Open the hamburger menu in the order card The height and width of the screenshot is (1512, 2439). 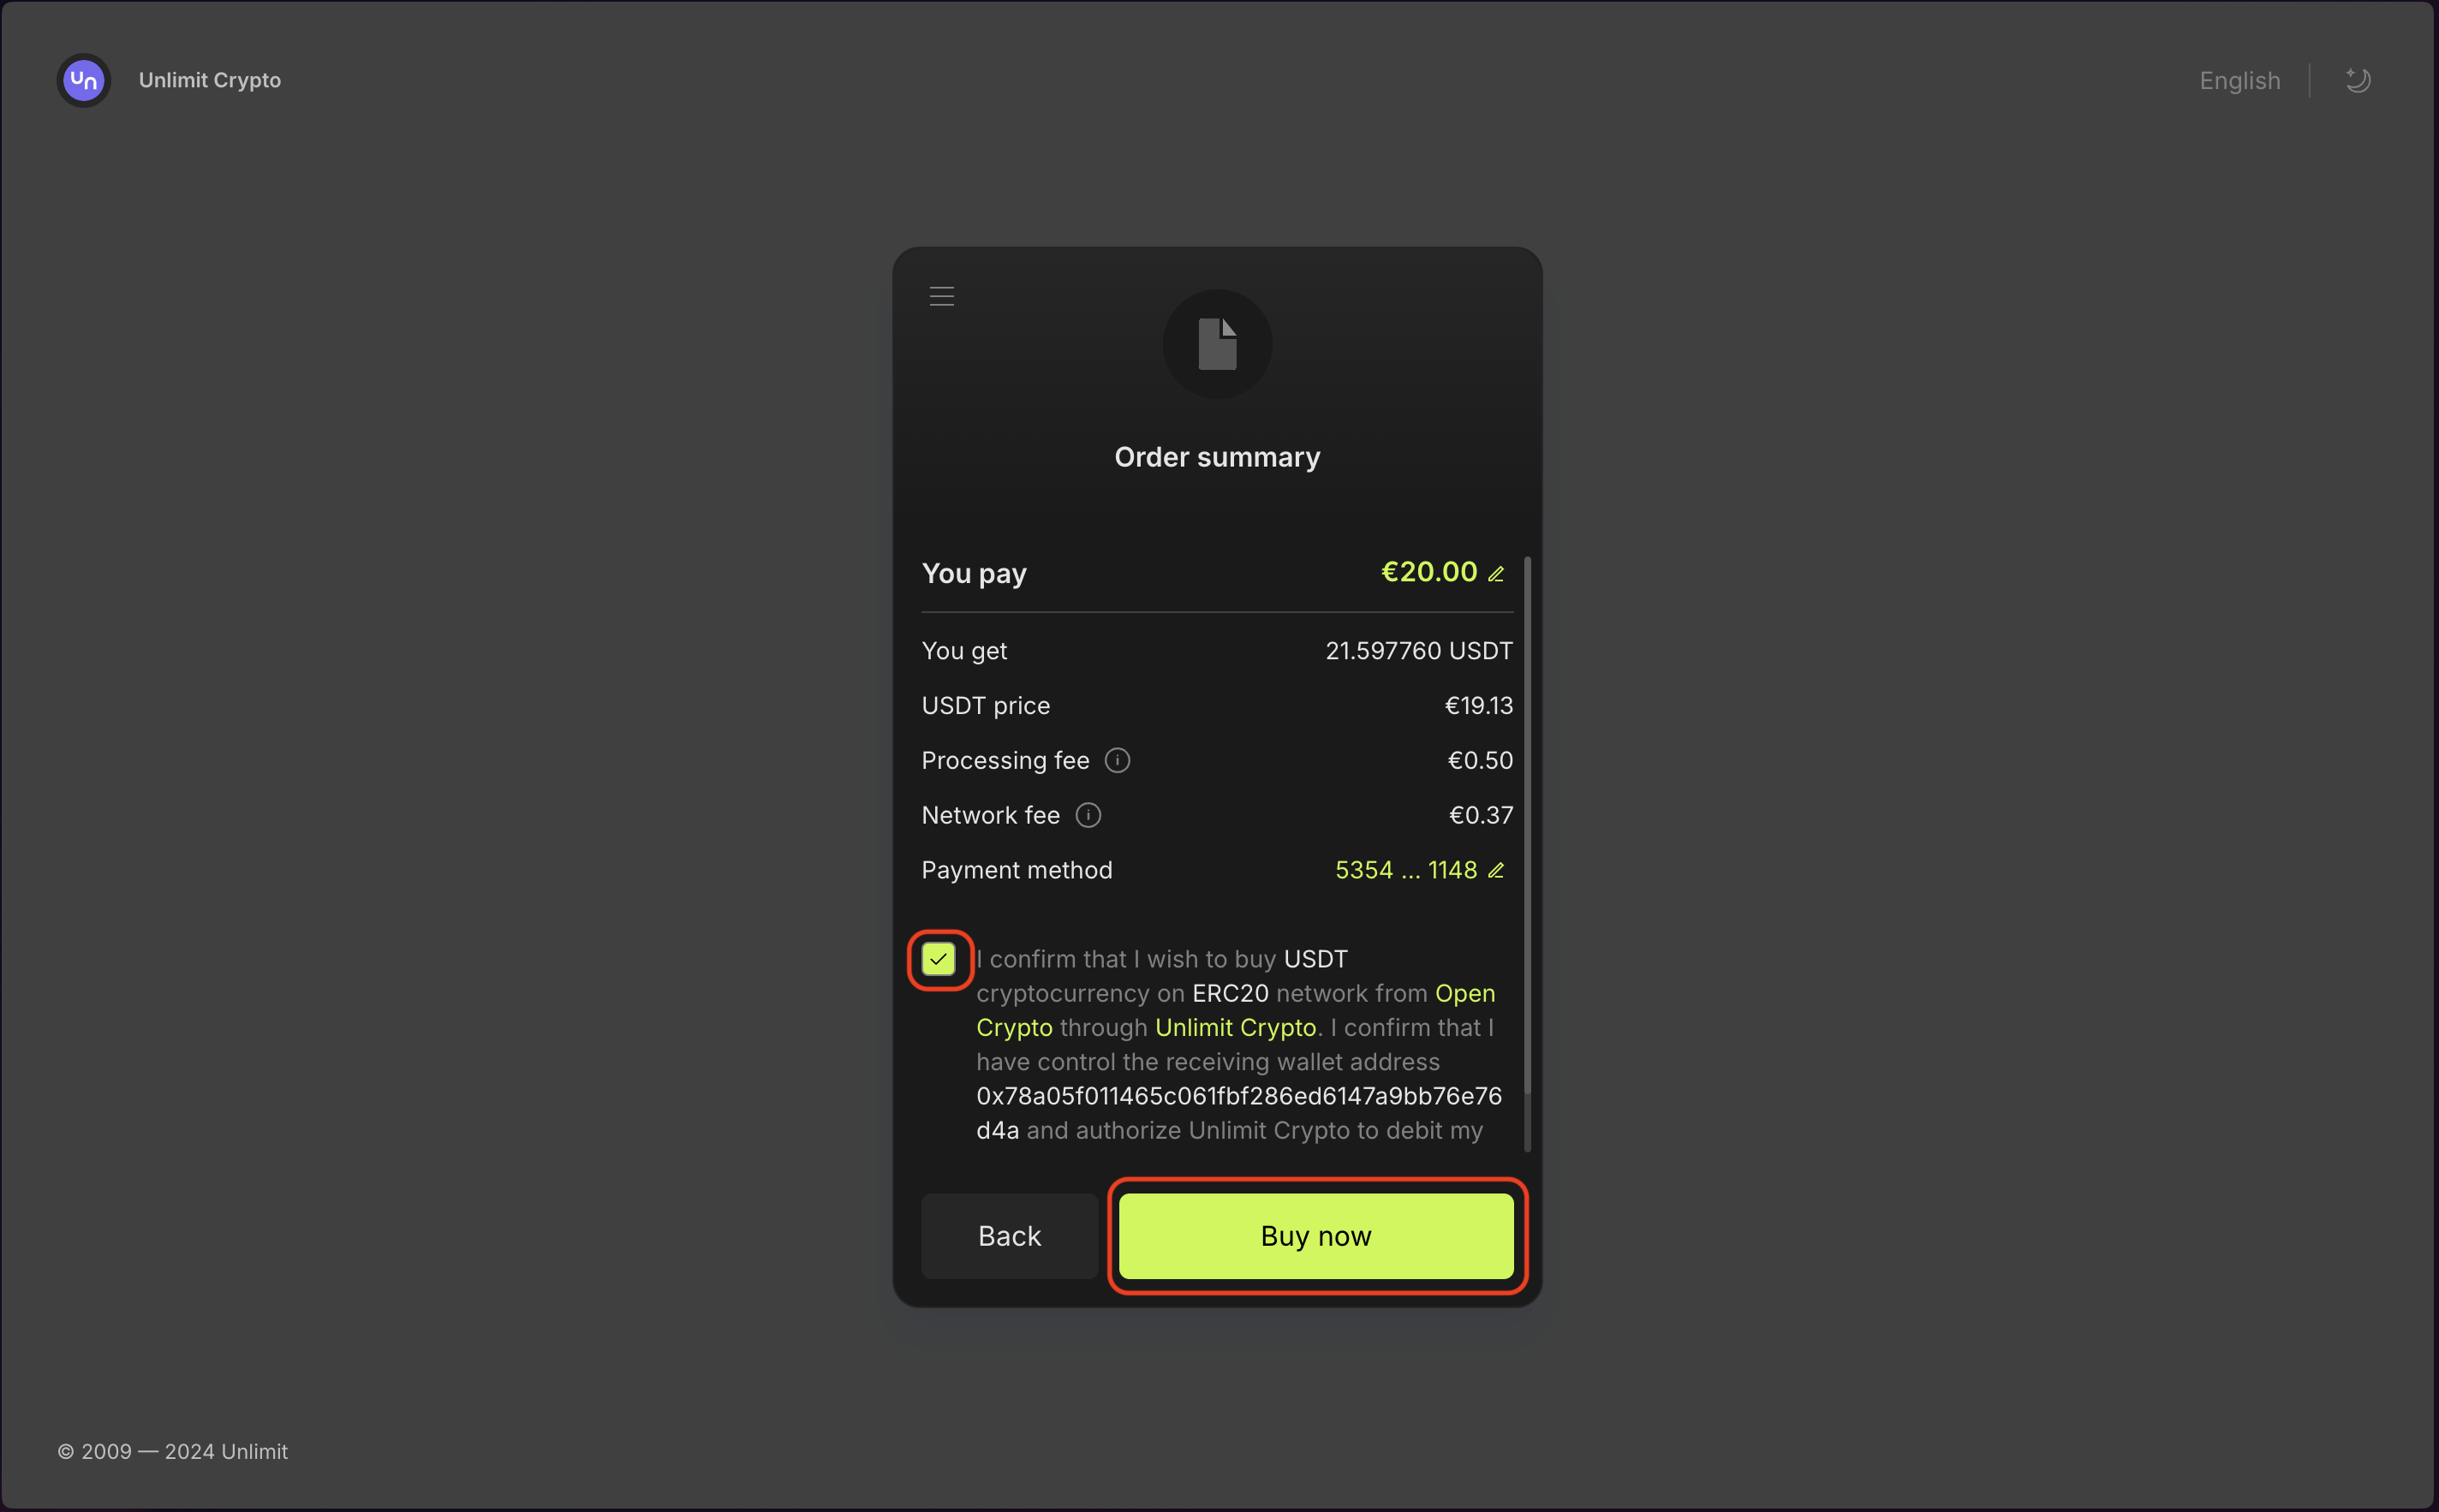click(x=941, y=296)
